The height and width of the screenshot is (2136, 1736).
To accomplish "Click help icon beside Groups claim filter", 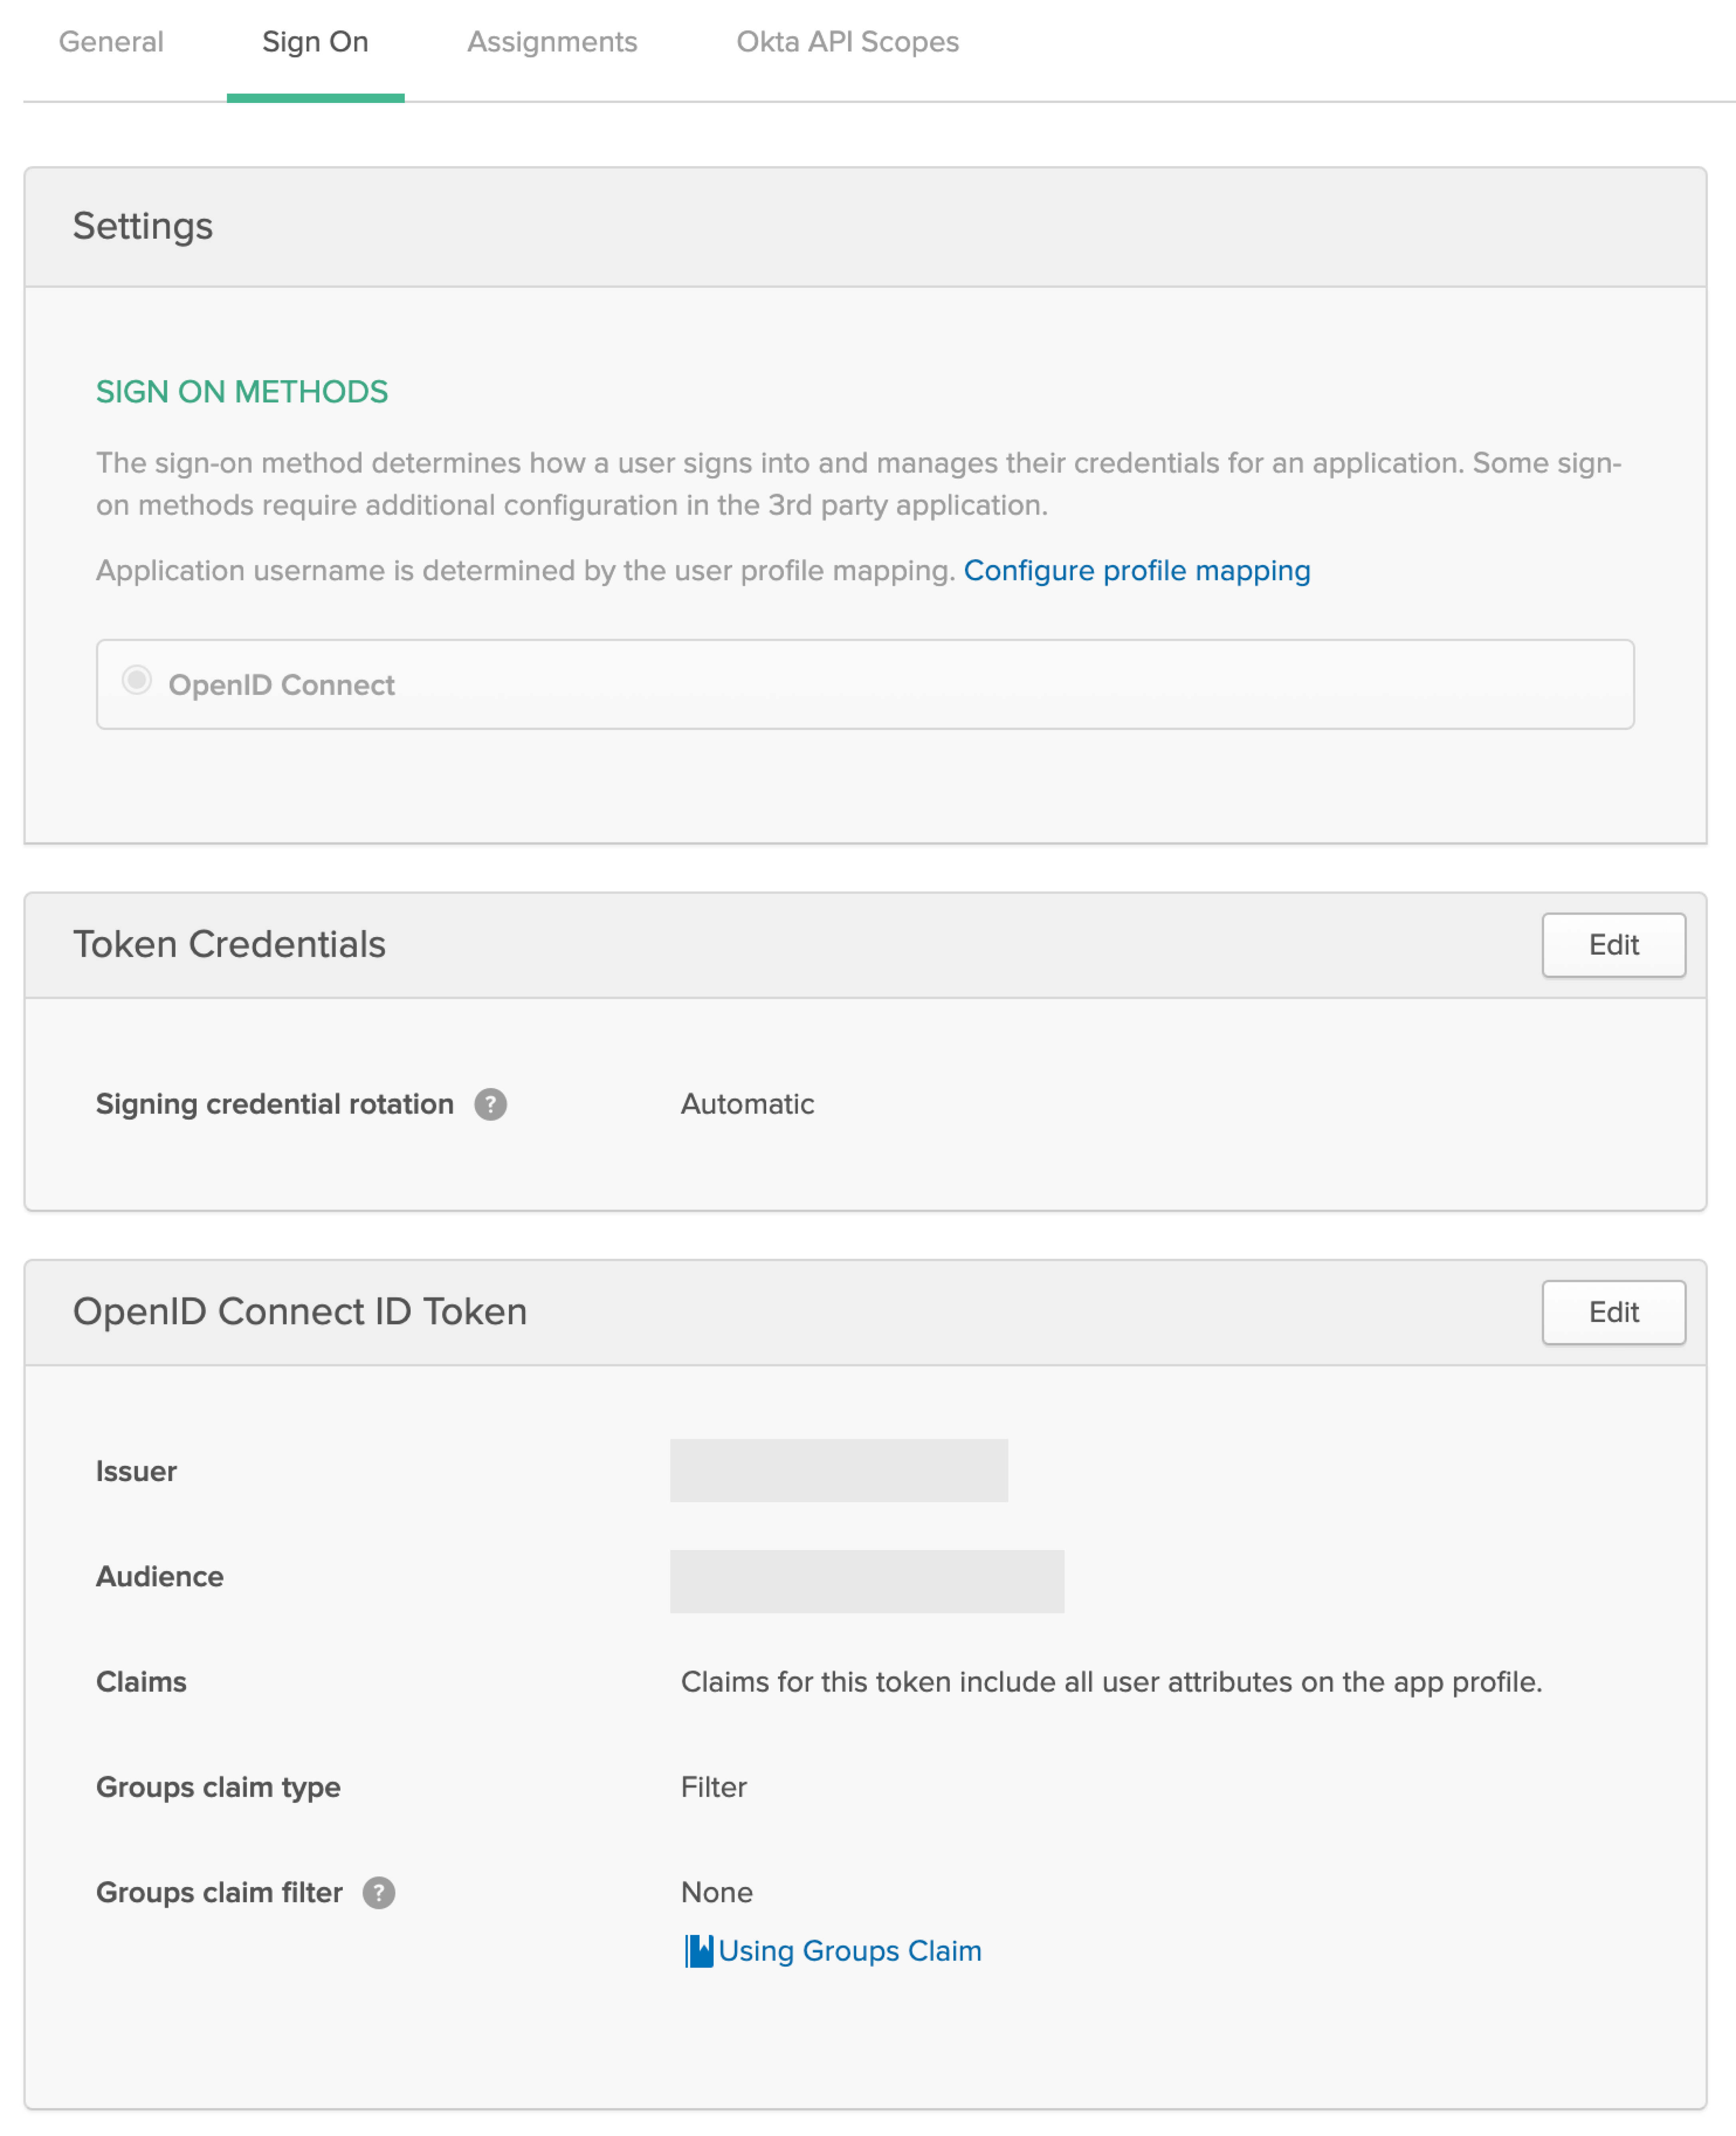I will click(379, 1892).
